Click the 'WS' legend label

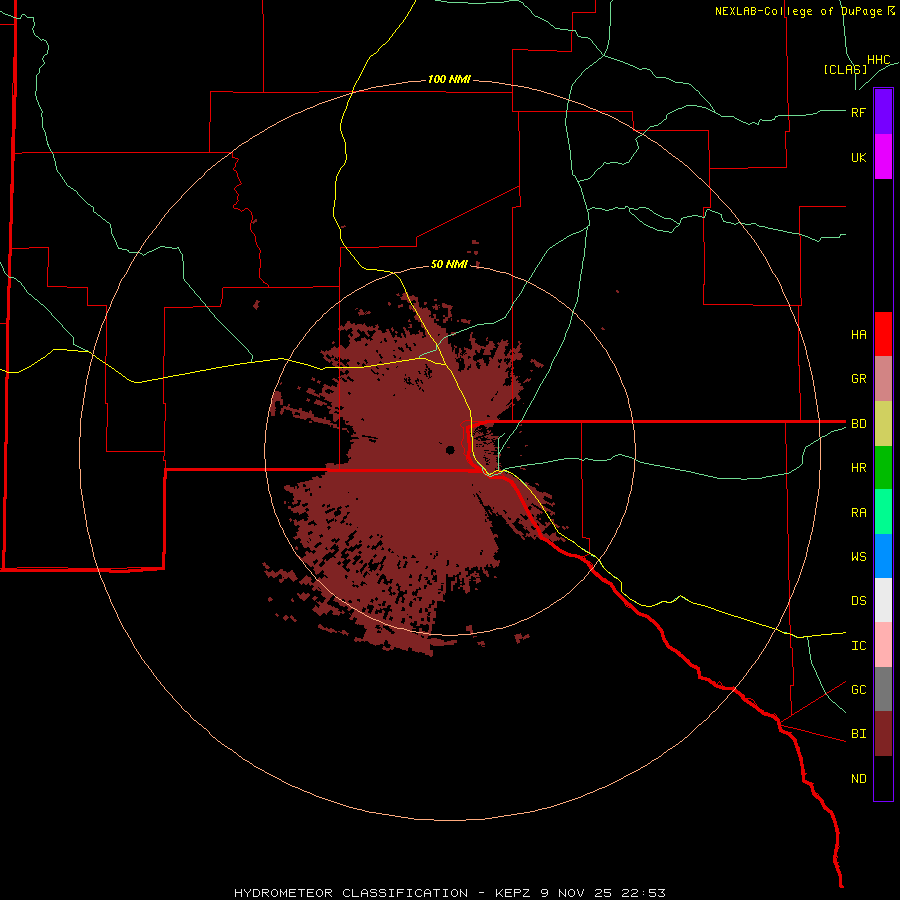858,556
